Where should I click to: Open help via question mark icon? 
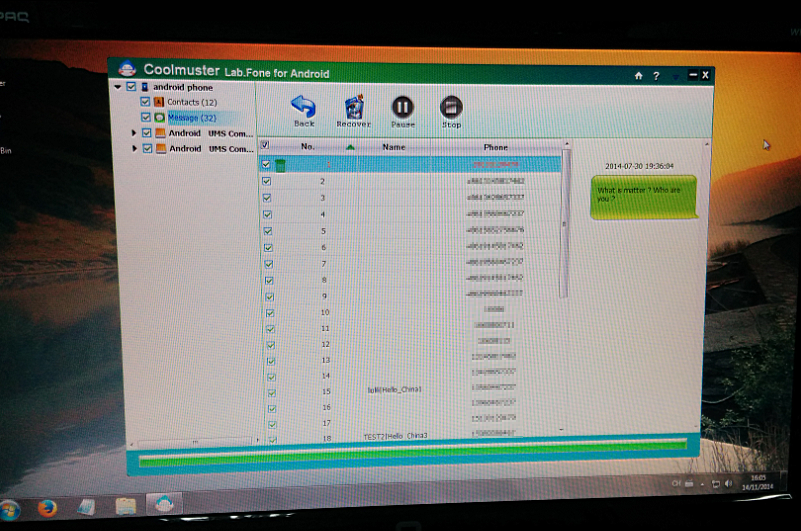click(x=656, y=76)
